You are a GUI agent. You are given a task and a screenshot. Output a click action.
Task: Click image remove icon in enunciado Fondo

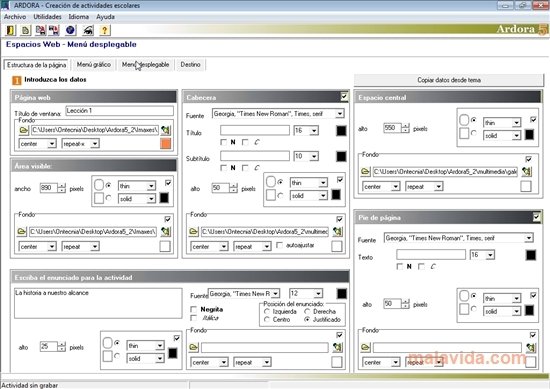[x=337, y=348]
